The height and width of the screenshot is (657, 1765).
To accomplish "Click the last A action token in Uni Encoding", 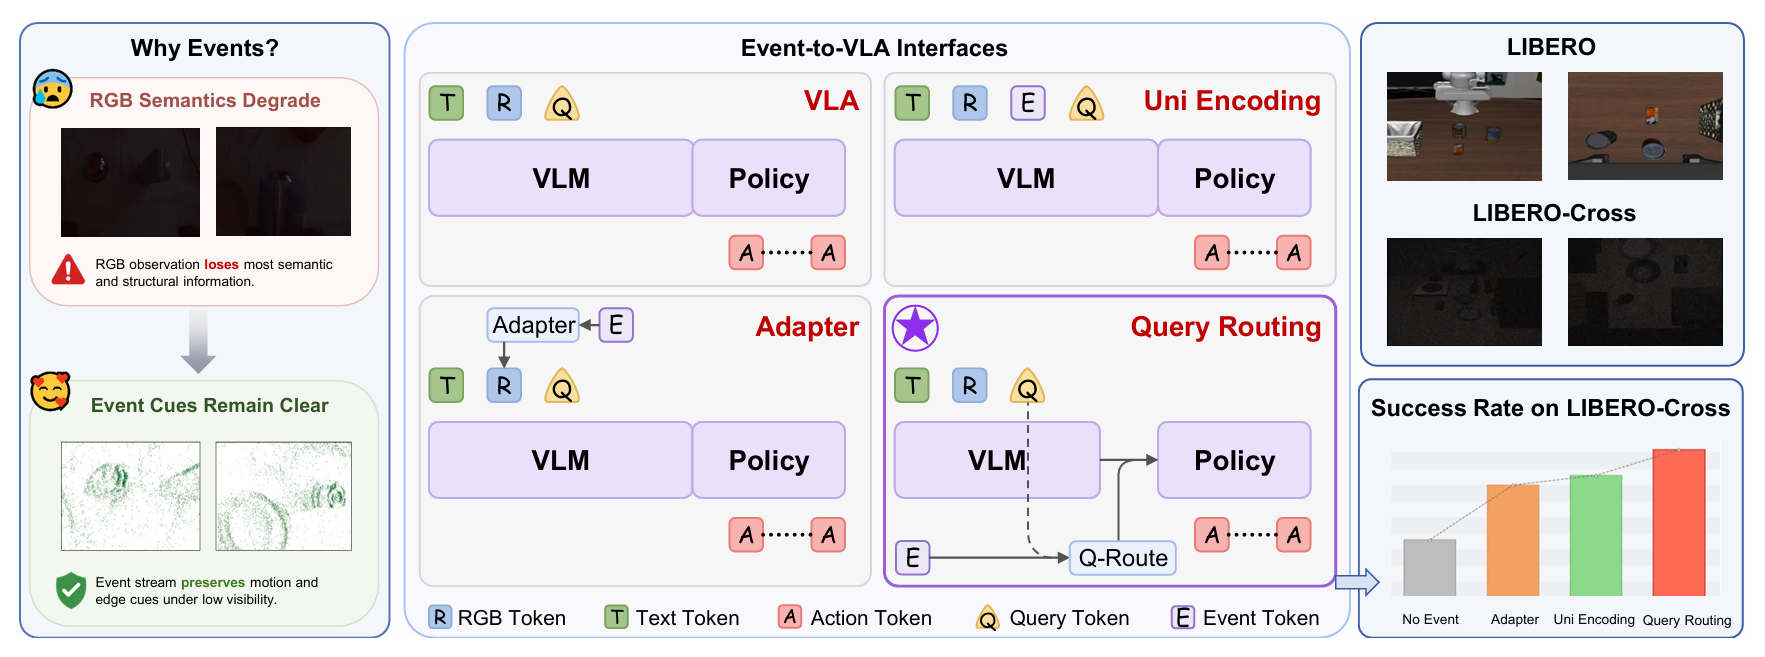I will [x=1294, y=253].
